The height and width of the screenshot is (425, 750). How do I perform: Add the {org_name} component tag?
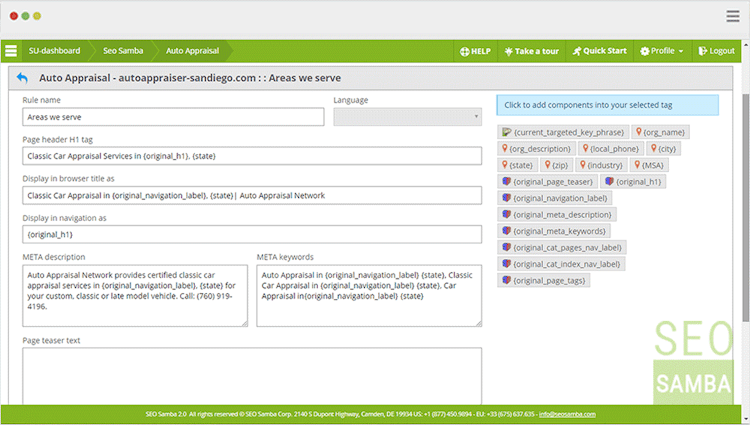click(660, 132)
